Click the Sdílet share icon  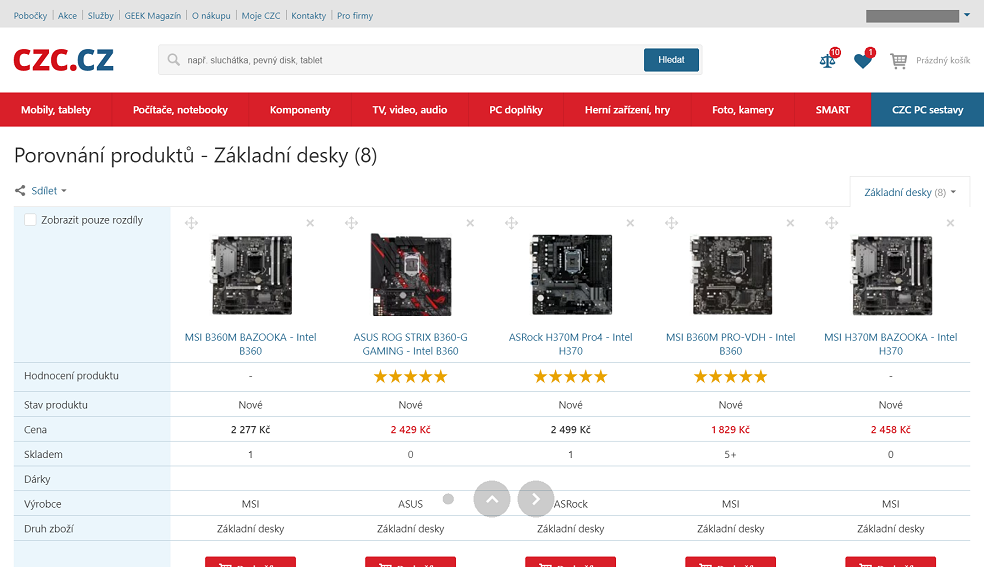coord(20,191)
